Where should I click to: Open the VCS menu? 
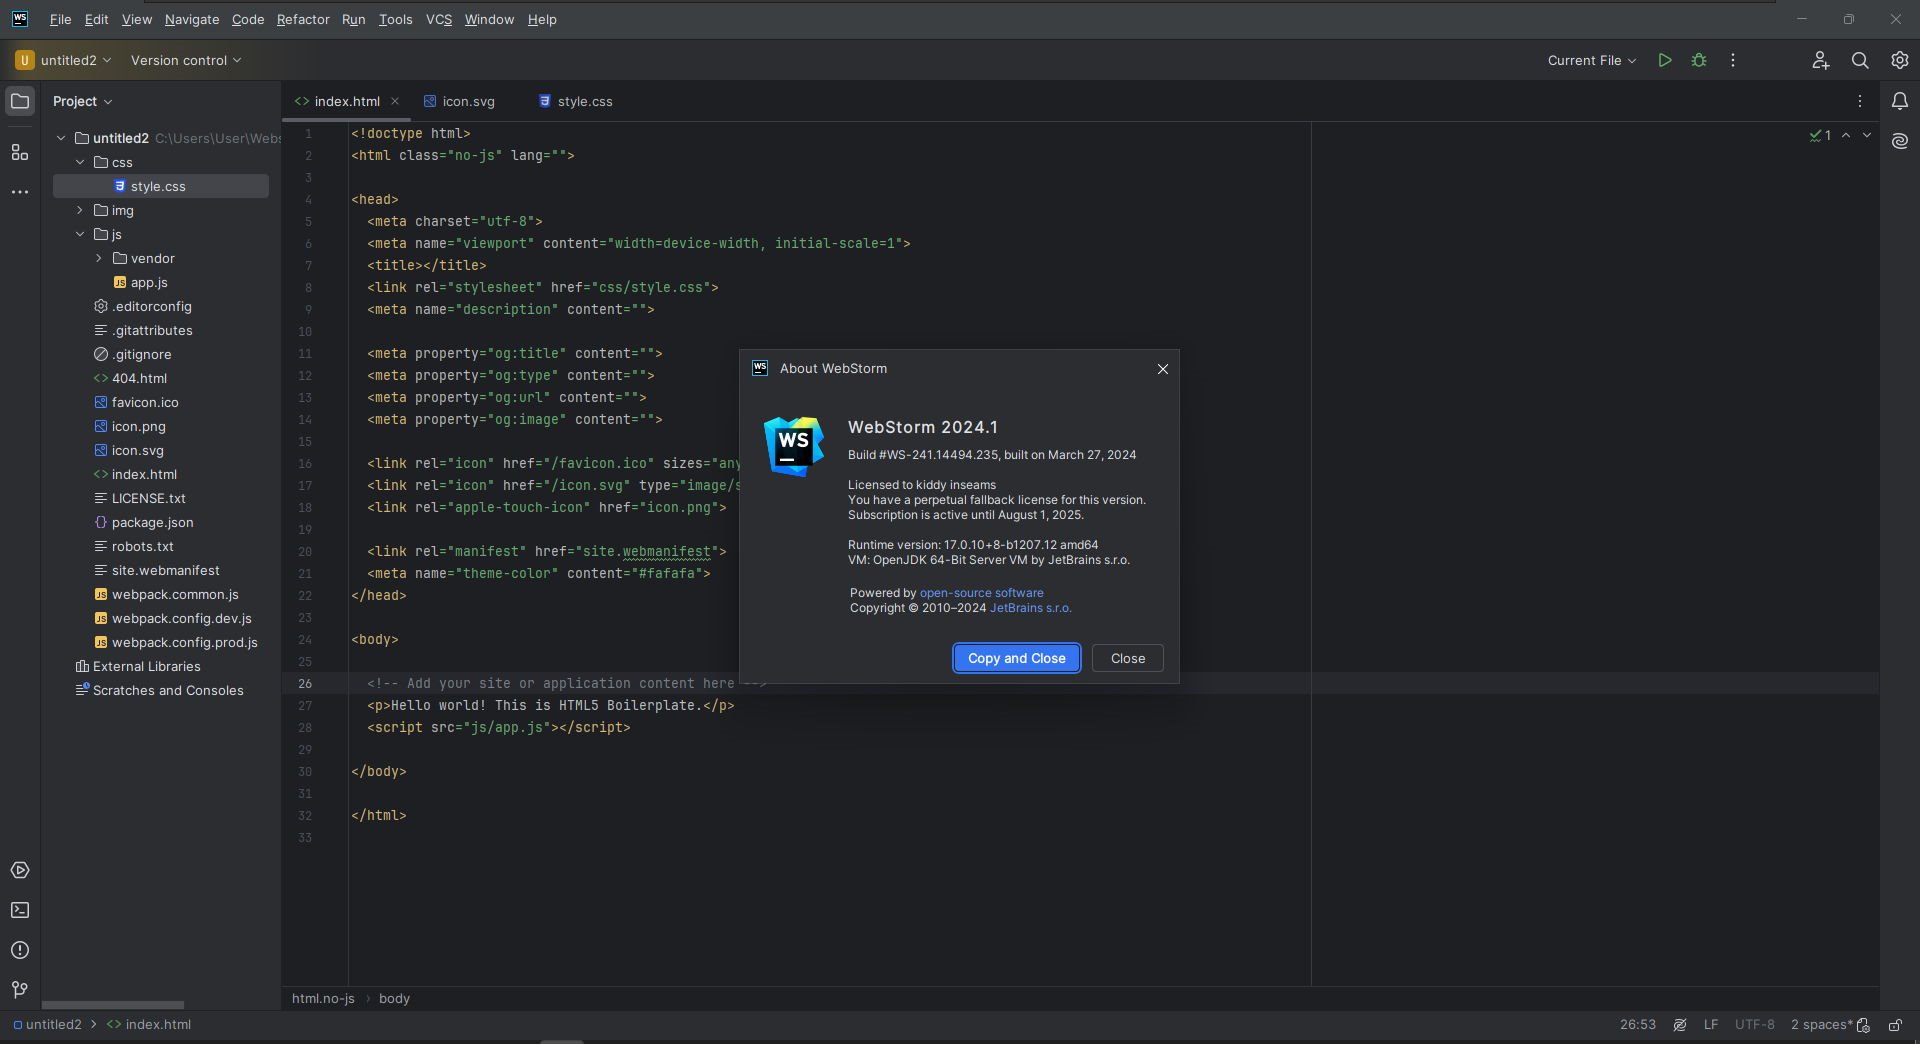439,19
